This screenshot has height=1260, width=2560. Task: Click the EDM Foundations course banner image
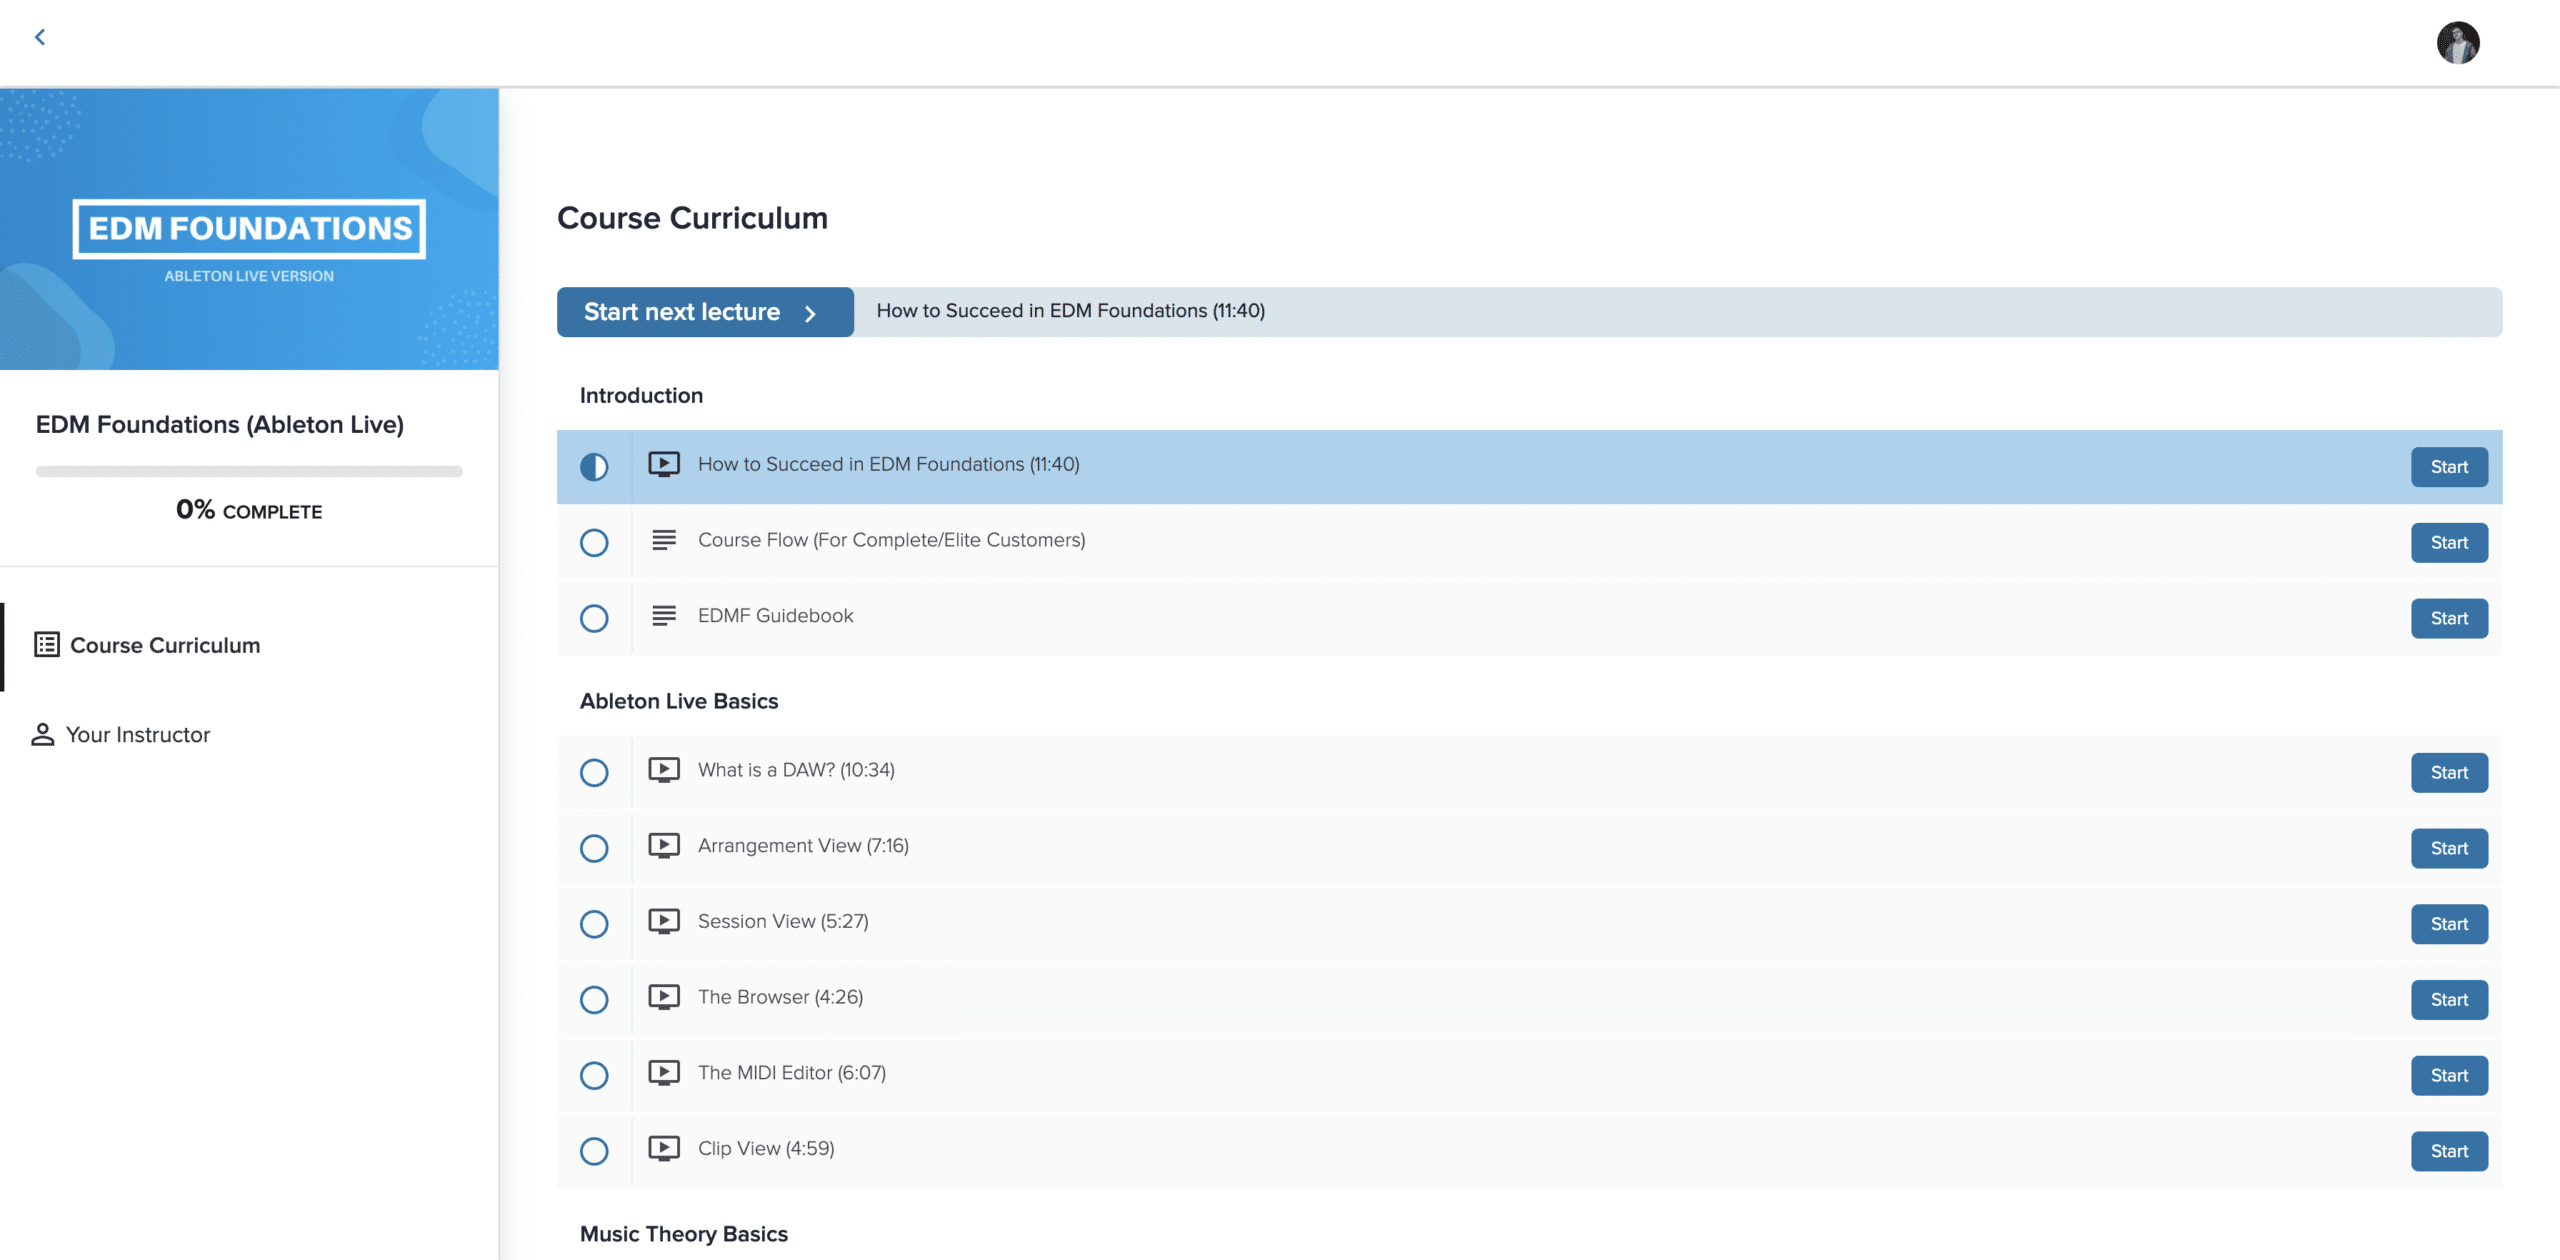[x=249, y=229]
